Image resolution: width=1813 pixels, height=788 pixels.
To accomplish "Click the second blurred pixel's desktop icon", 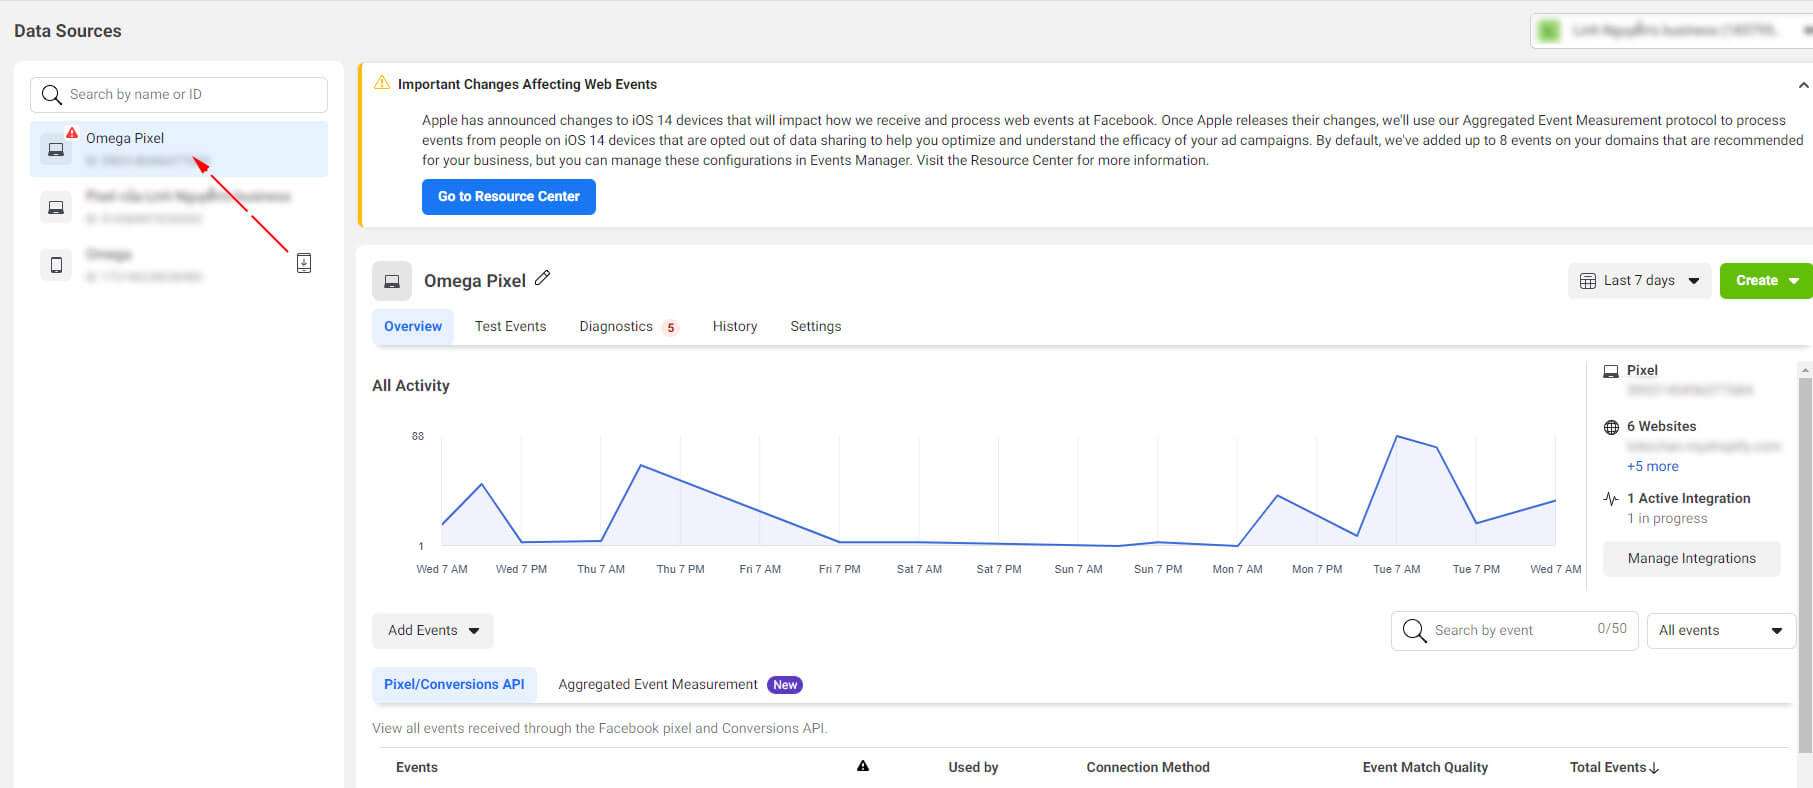I will pyautogui.click(x=56, y=207).
